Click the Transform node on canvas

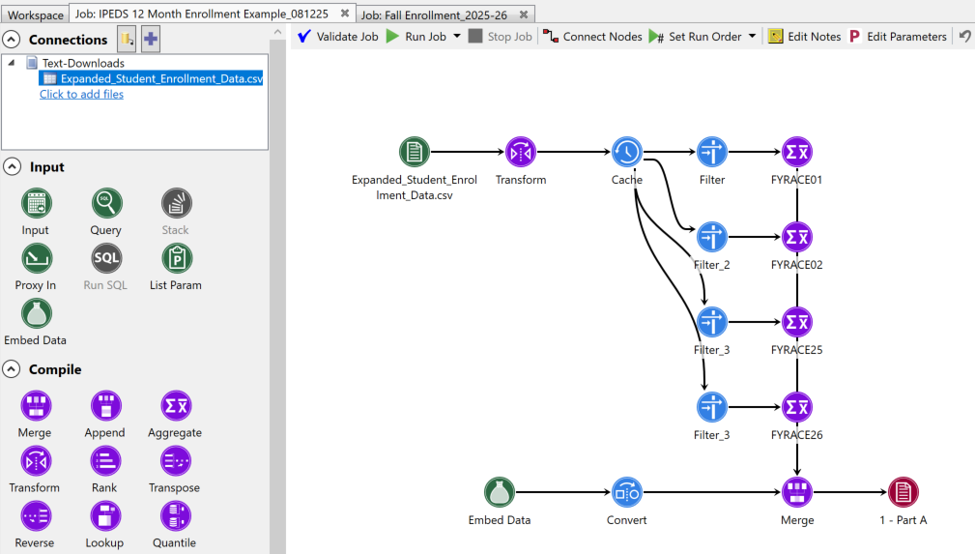point(520,152)
